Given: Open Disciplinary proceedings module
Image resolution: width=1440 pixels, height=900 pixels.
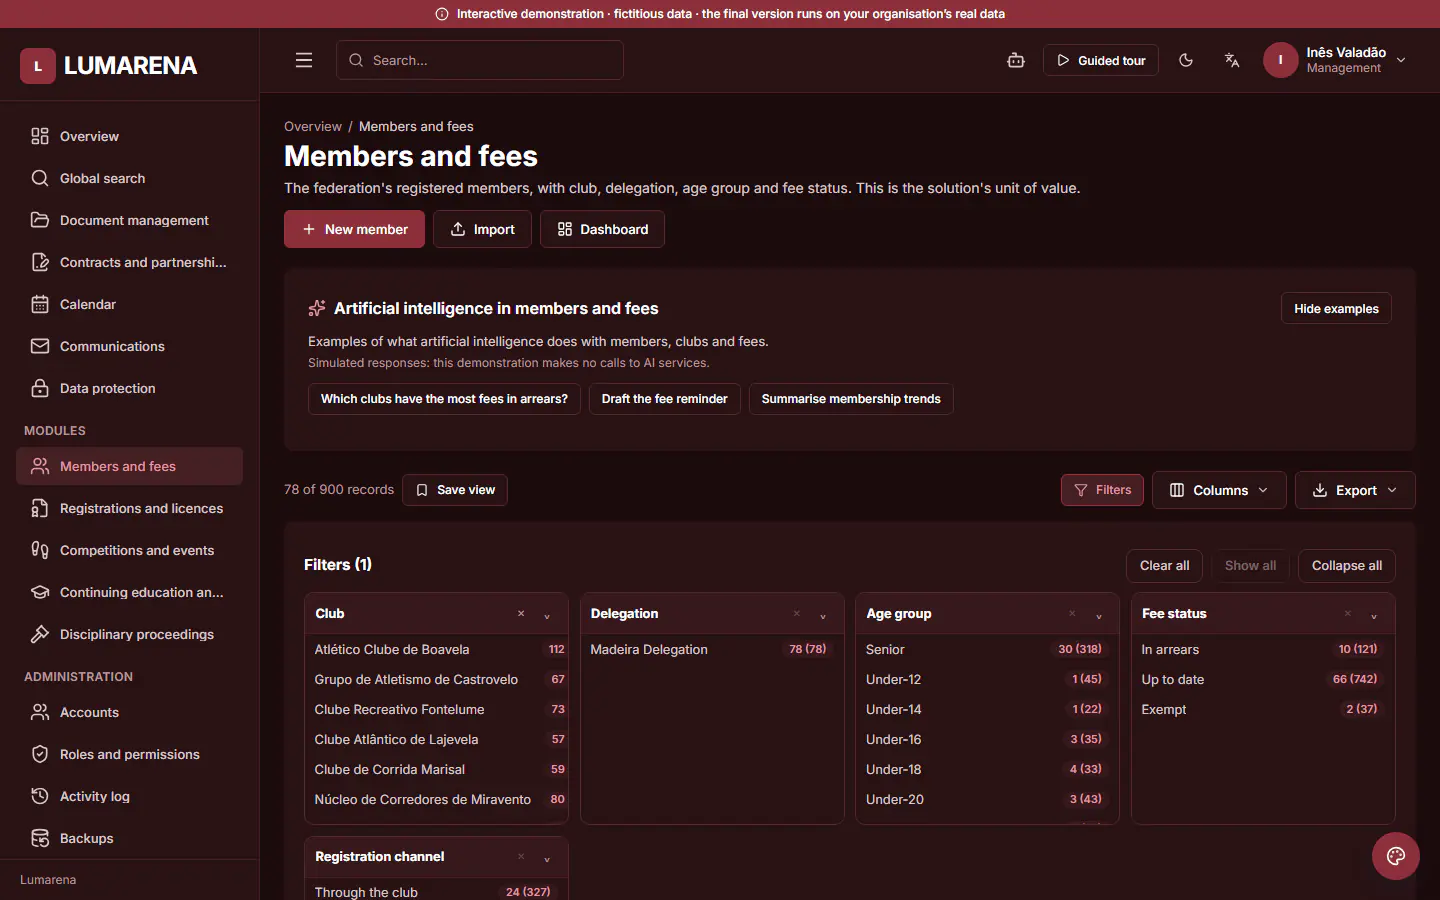Looking at the screenshot, I should [x=129, y=634].
